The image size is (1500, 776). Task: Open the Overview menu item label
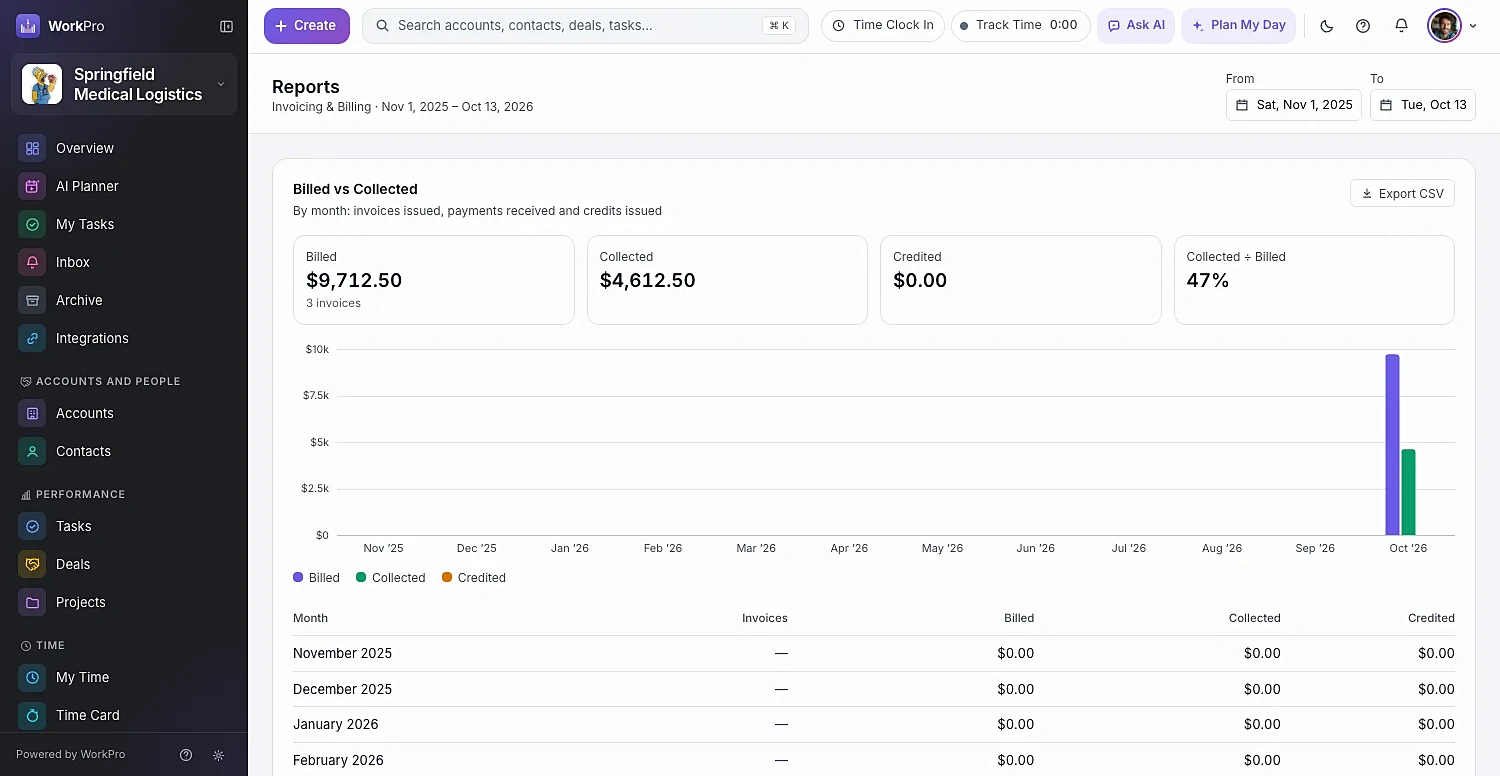pyautogui.click(x=85, y=148)
